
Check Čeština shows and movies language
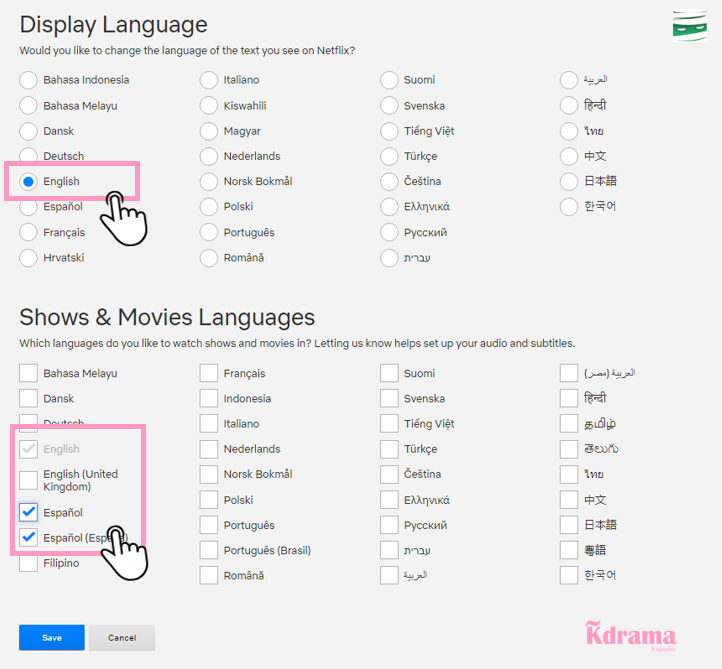(389, 474)
